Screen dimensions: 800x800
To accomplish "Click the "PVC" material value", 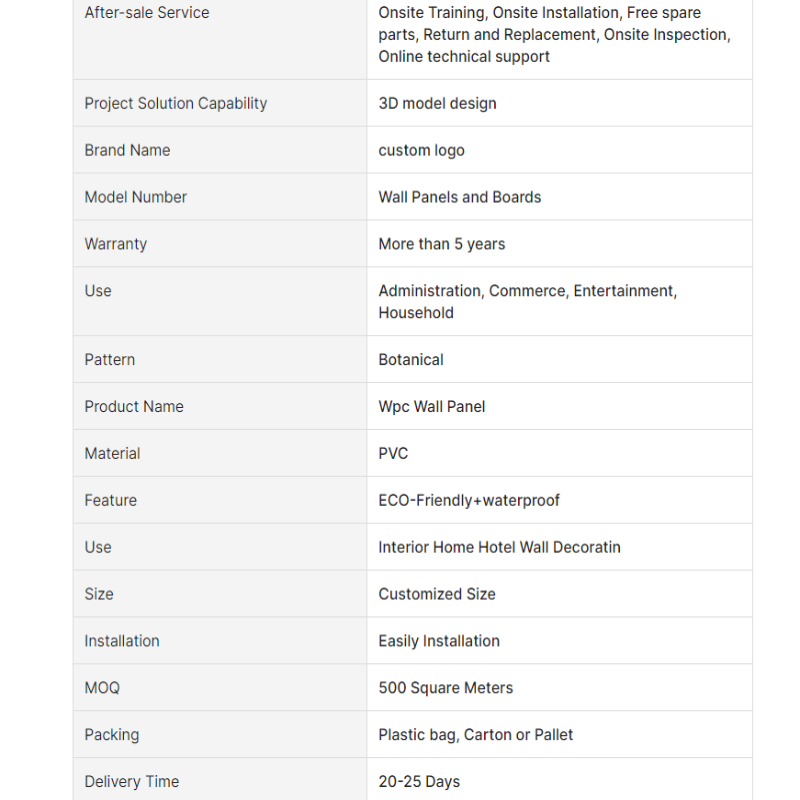I will [x=393, y=453].
